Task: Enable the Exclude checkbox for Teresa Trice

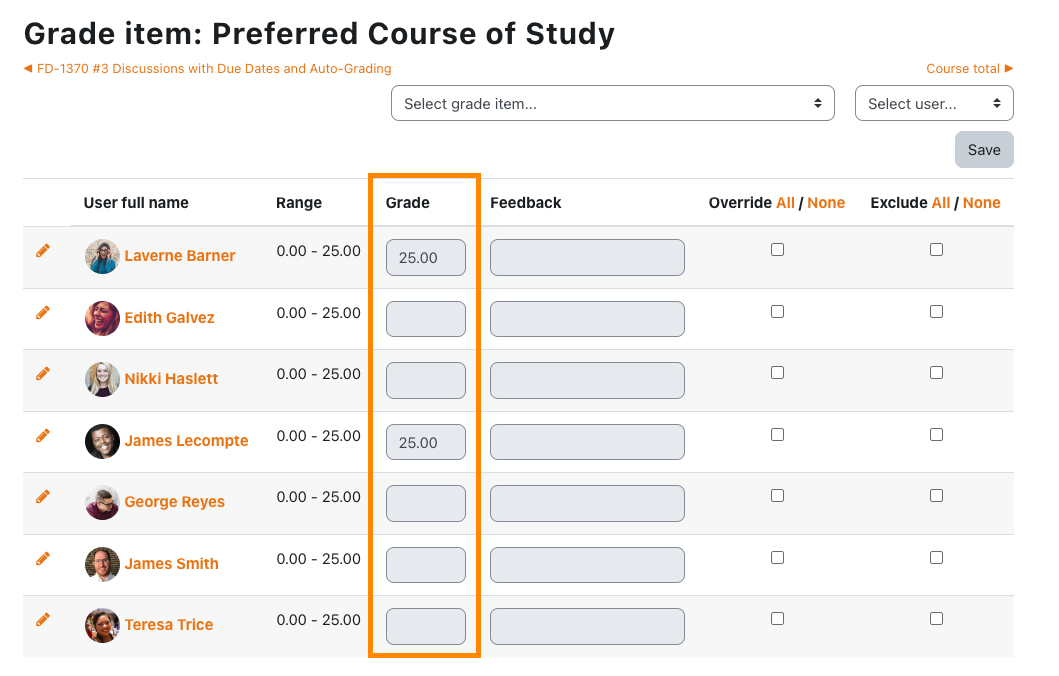Action: tap(936, 619)
